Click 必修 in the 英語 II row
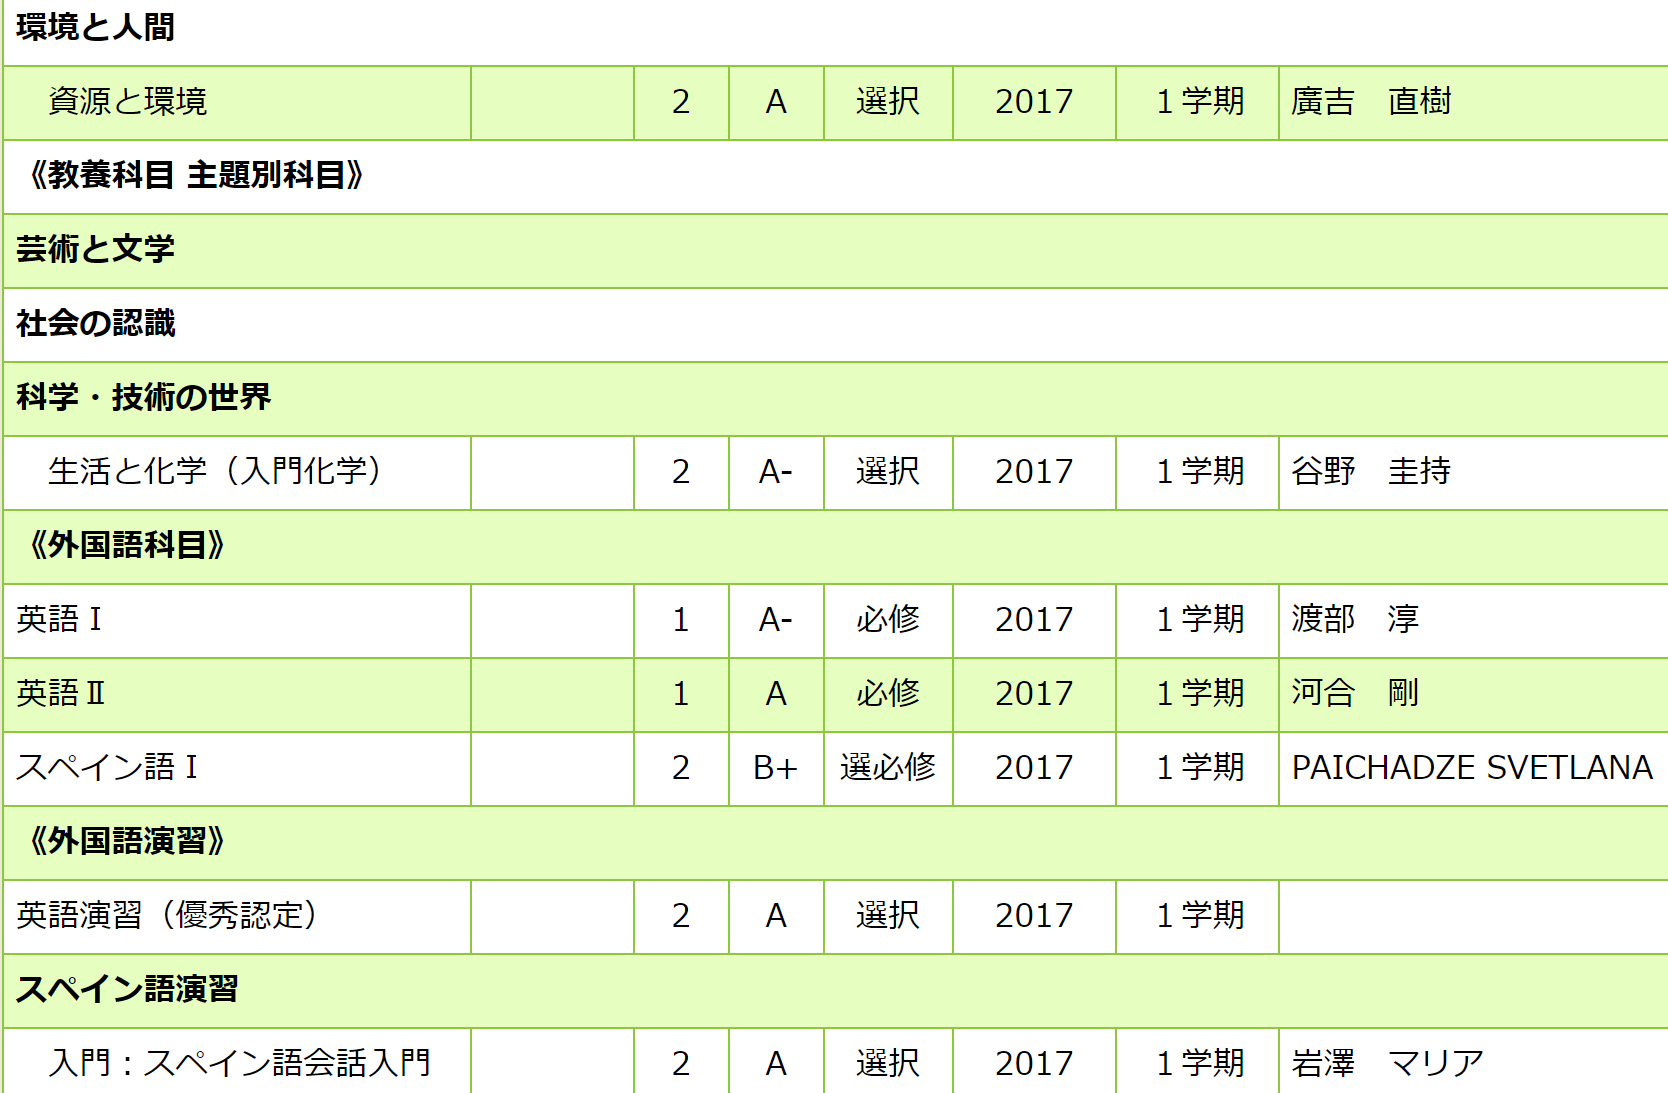1668x1093 pixels. tap(888, 693)
